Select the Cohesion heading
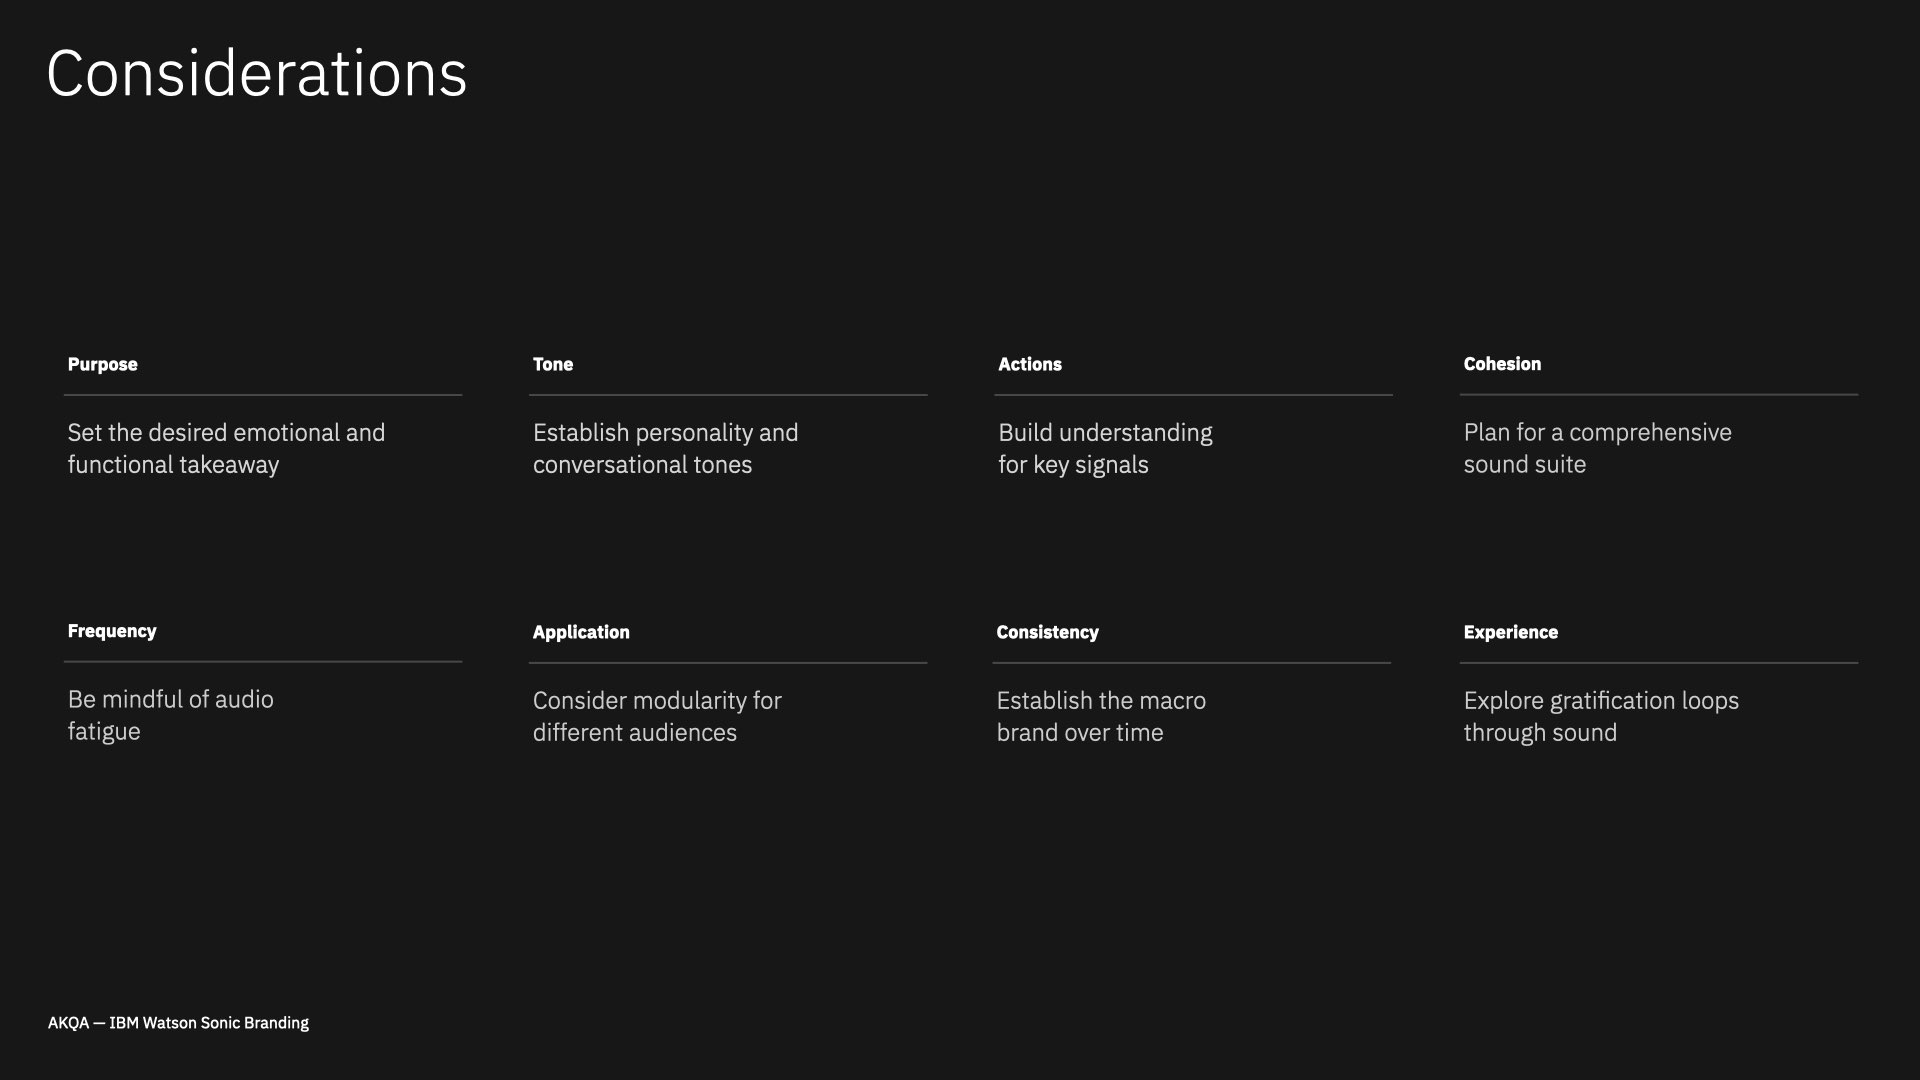 pos(1502,364)
